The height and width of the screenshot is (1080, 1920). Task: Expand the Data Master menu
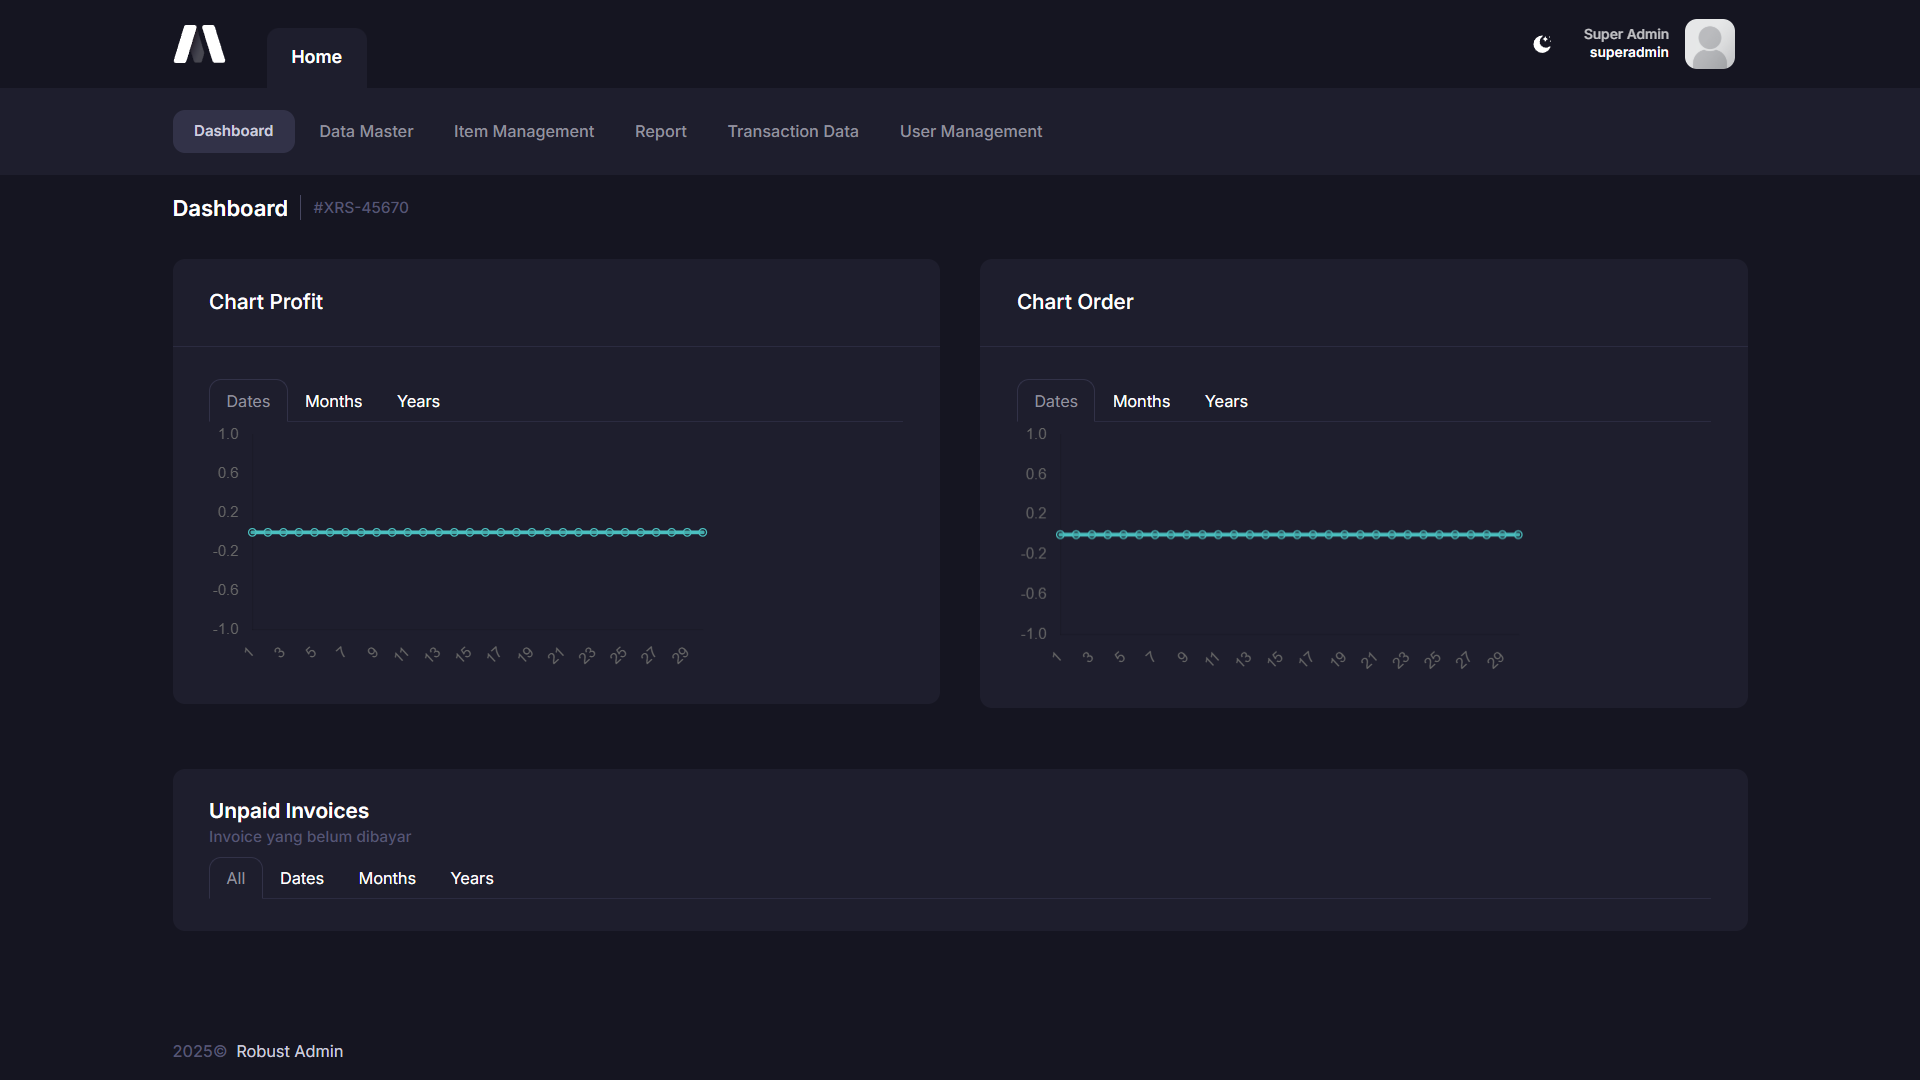pyautogui.click(x=366, y=131)
